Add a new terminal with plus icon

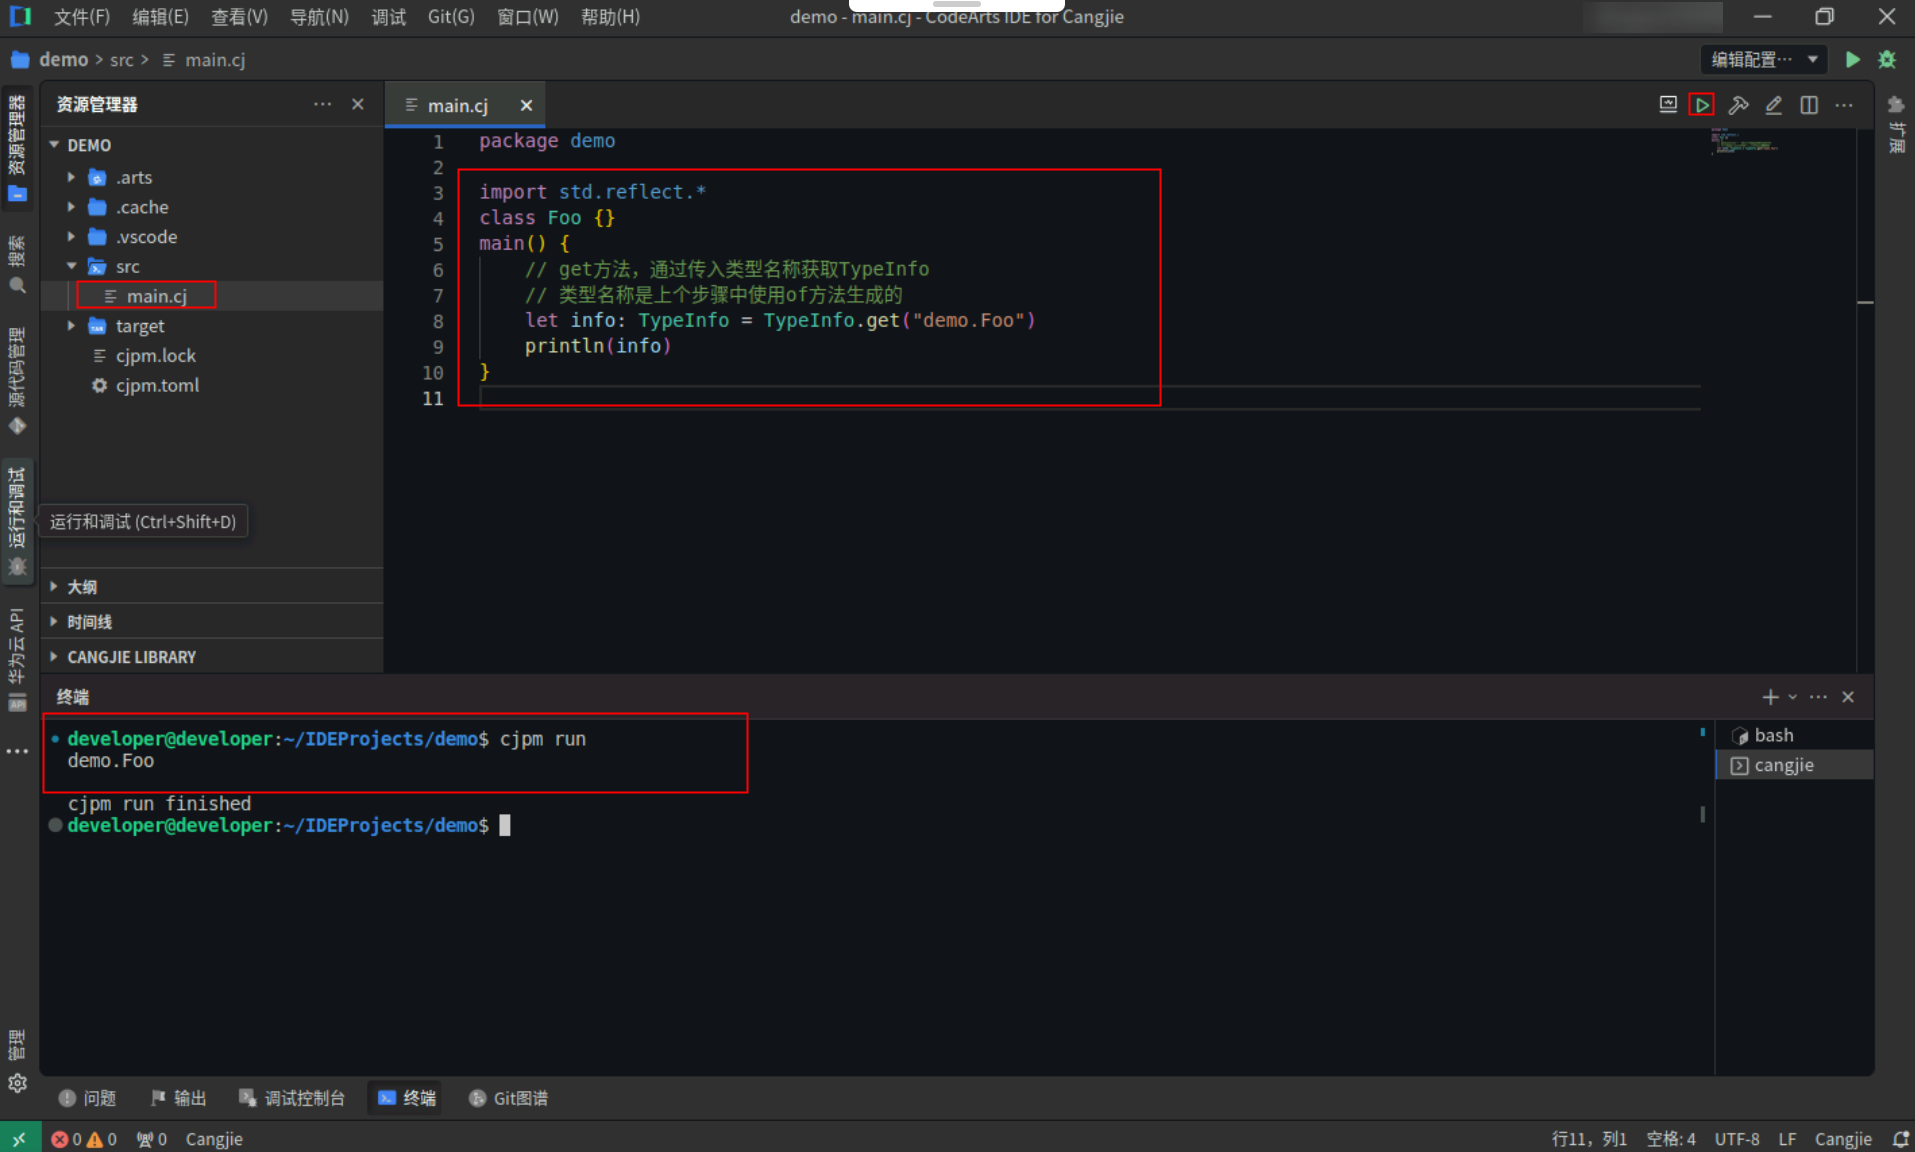[x=1770, y=697]
